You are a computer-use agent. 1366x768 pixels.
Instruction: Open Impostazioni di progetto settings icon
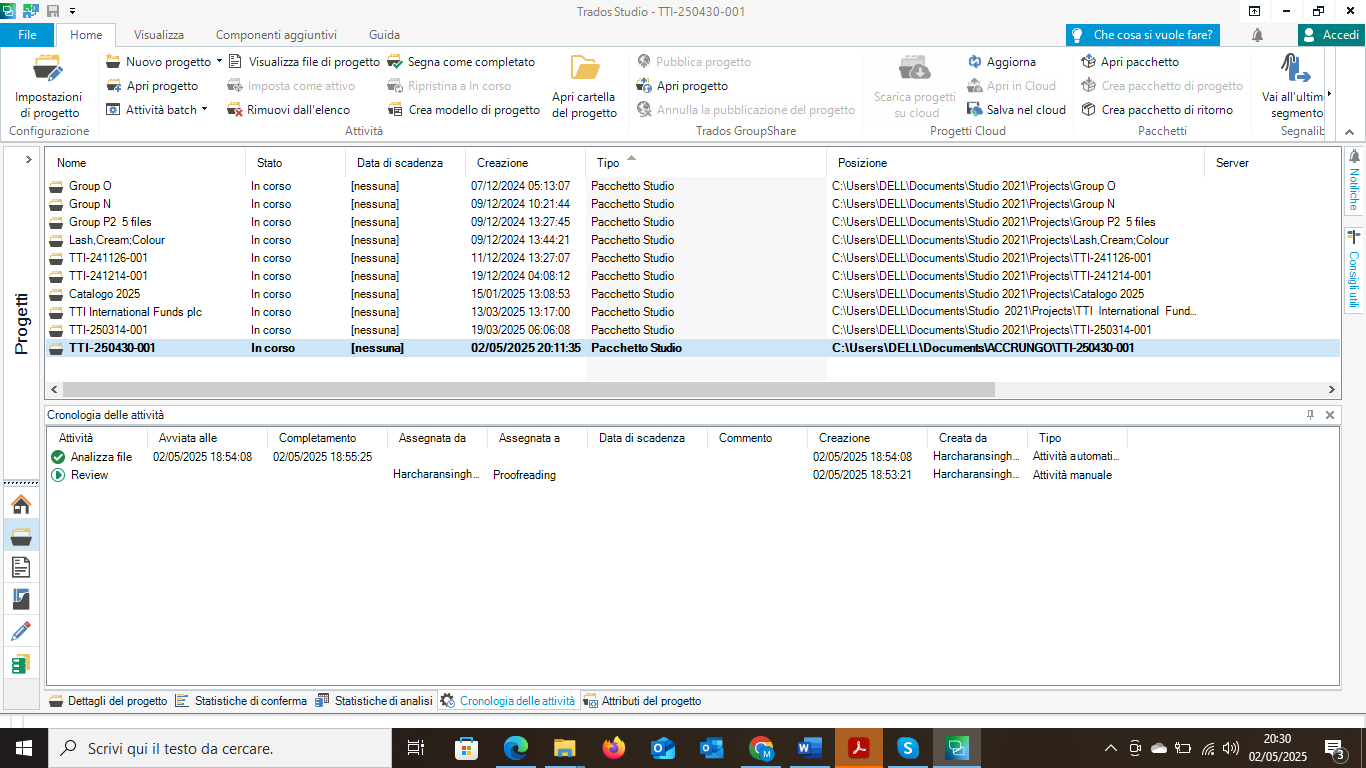click(x=48, y=70)
